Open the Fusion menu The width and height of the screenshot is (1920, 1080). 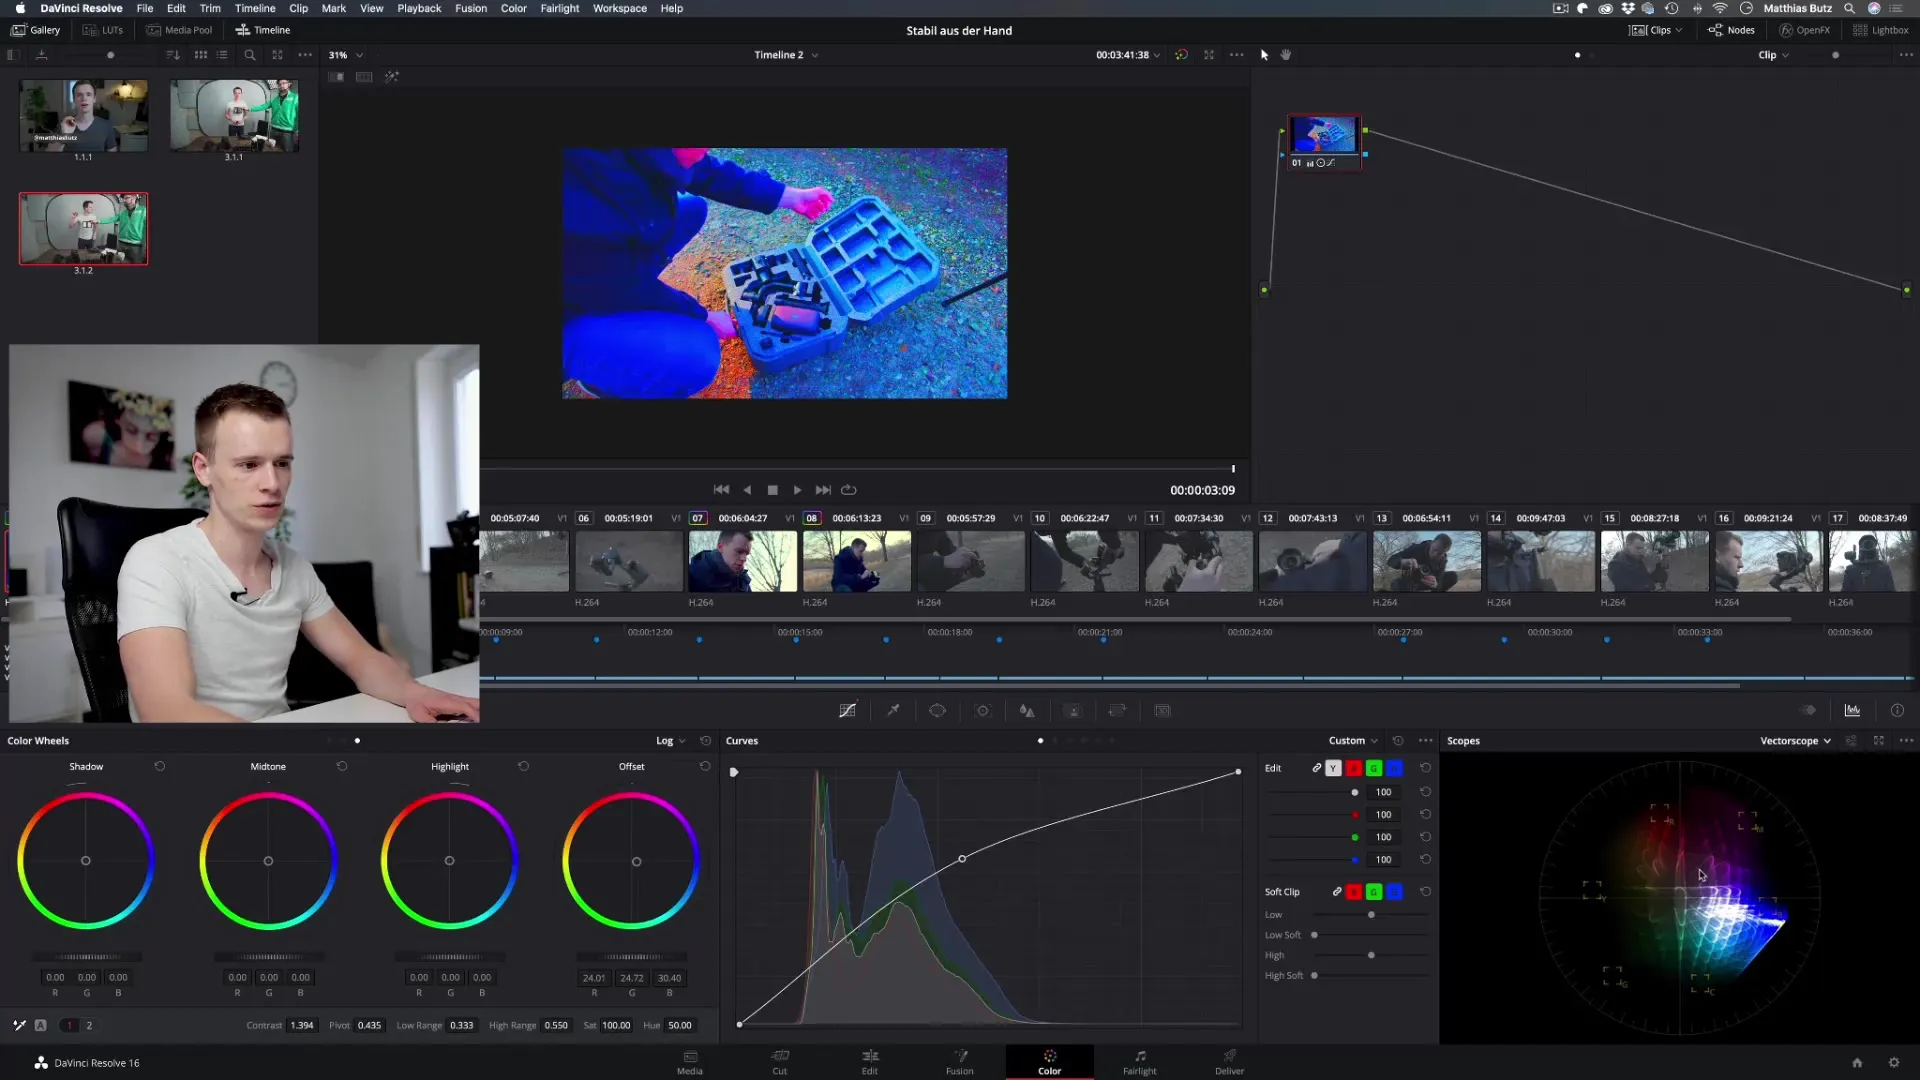[x=471, y=8]
